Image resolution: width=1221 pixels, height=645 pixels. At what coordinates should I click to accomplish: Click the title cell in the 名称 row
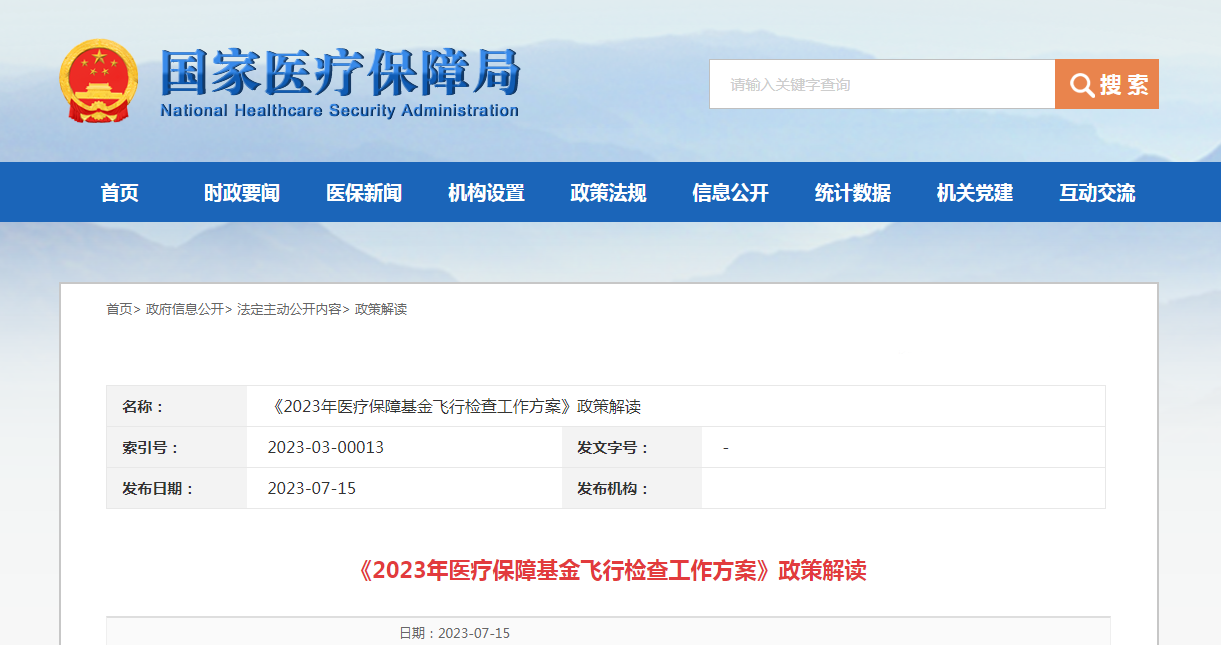point(676,406)
